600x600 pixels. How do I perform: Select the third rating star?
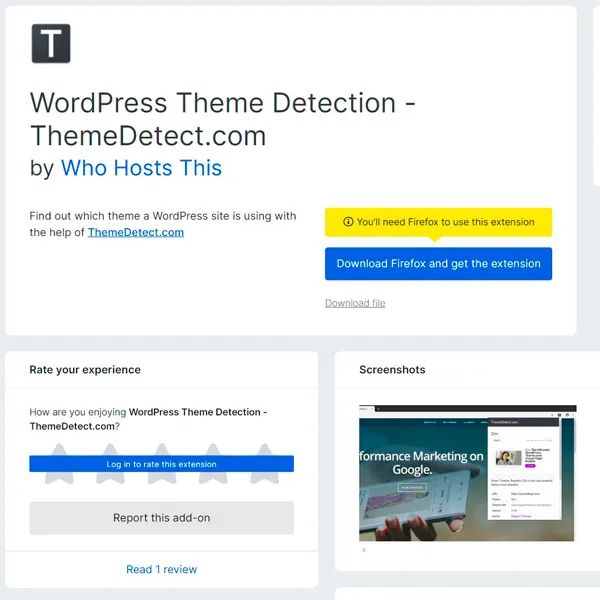click(161, 463)
